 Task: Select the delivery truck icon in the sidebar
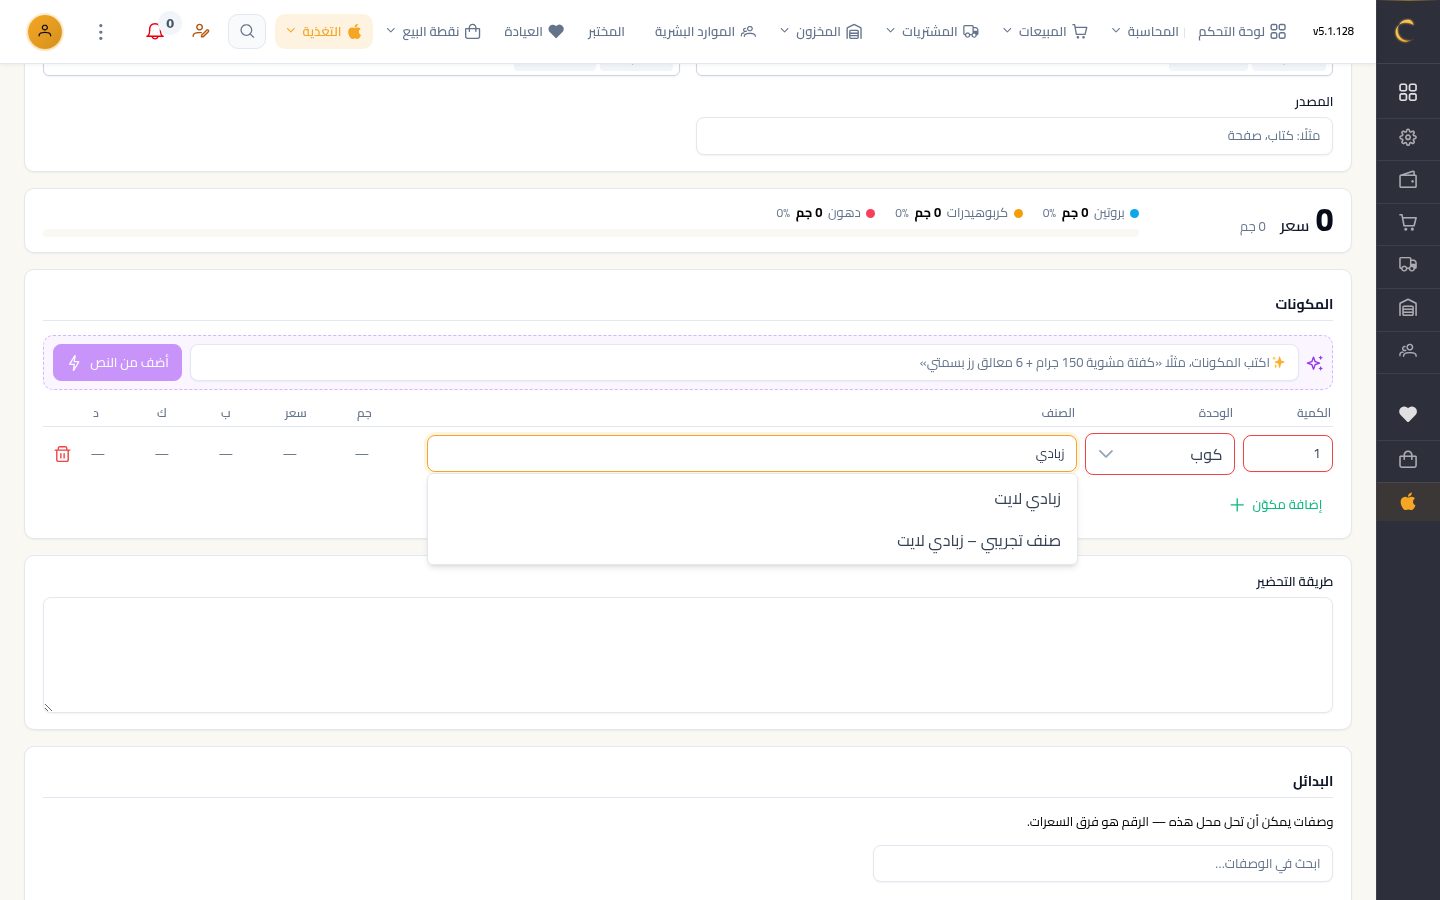[x=1408, y=265]
